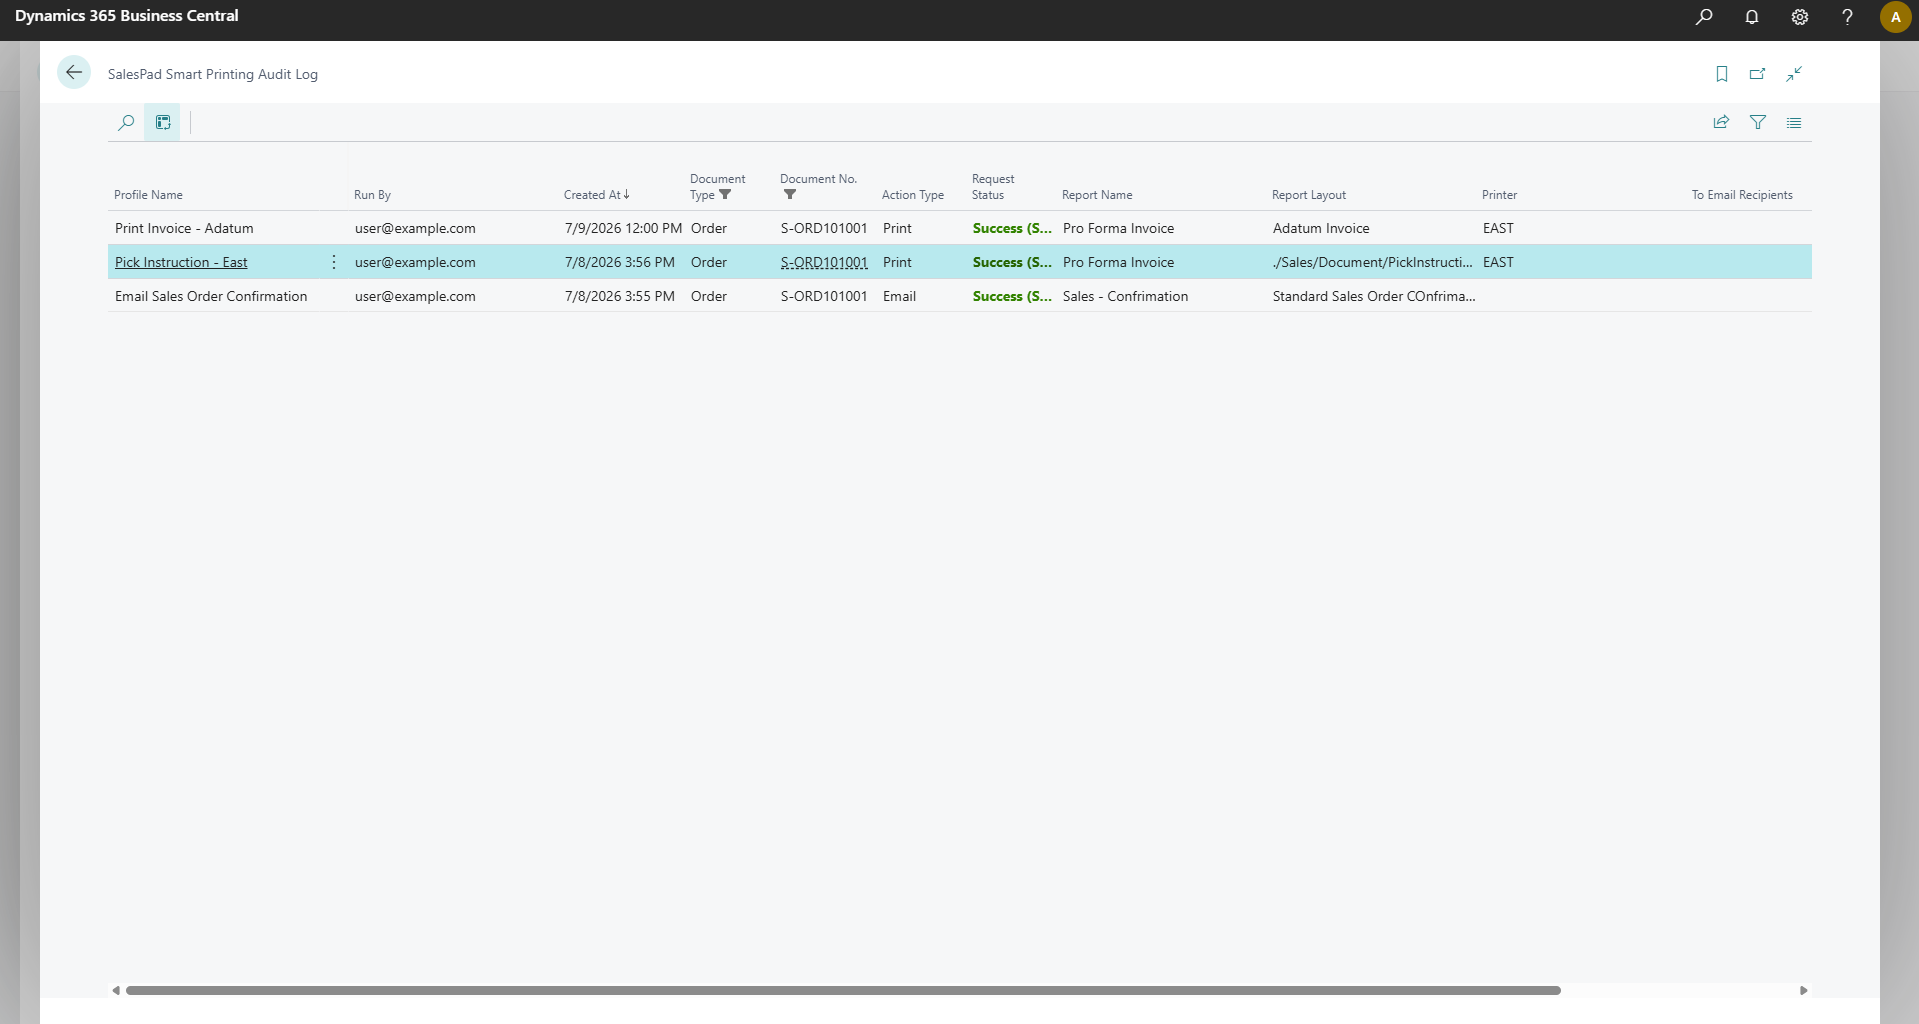This screenshot has width=1919, height=1024.
Task: Open the user account avatar
Action: [x=1895, y=17]
